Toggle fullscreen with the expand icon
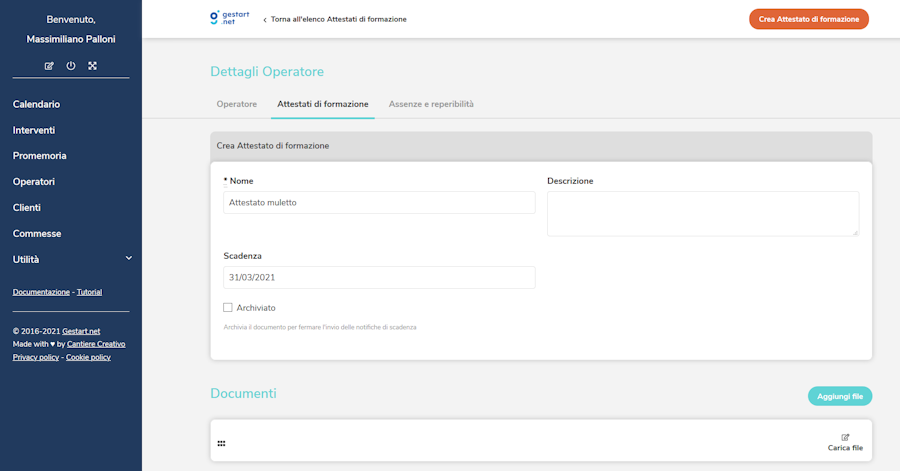Viewport: 900px width, 471px height. tap(92, 66)
